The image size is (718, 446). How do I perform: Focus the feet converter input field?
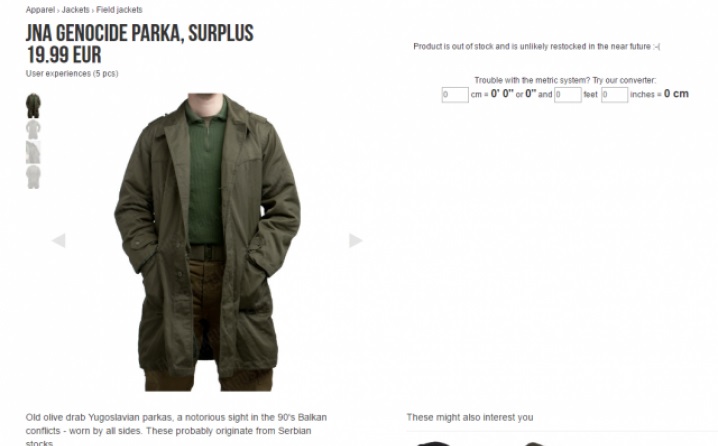[x=568, y=95]
